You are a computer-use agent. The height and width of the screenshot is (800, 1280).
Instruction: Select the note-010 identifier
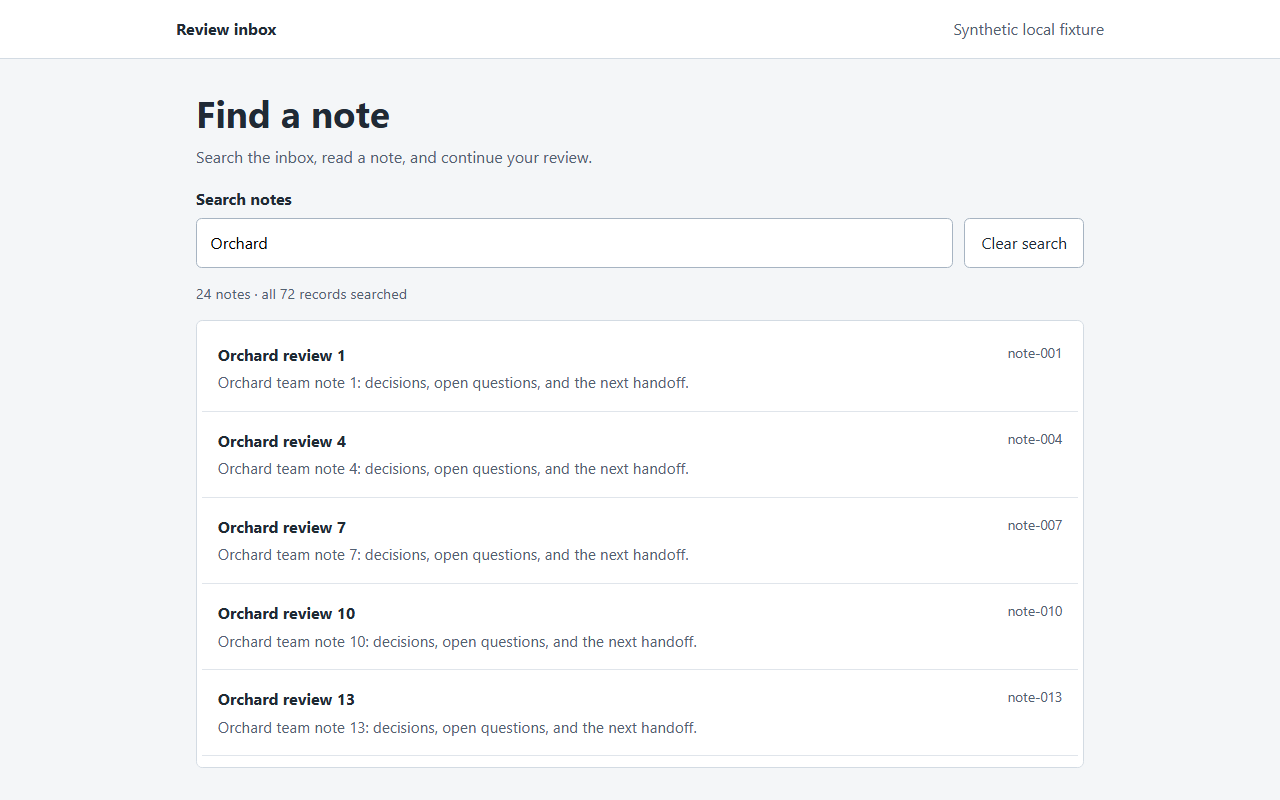point(1035,611)
